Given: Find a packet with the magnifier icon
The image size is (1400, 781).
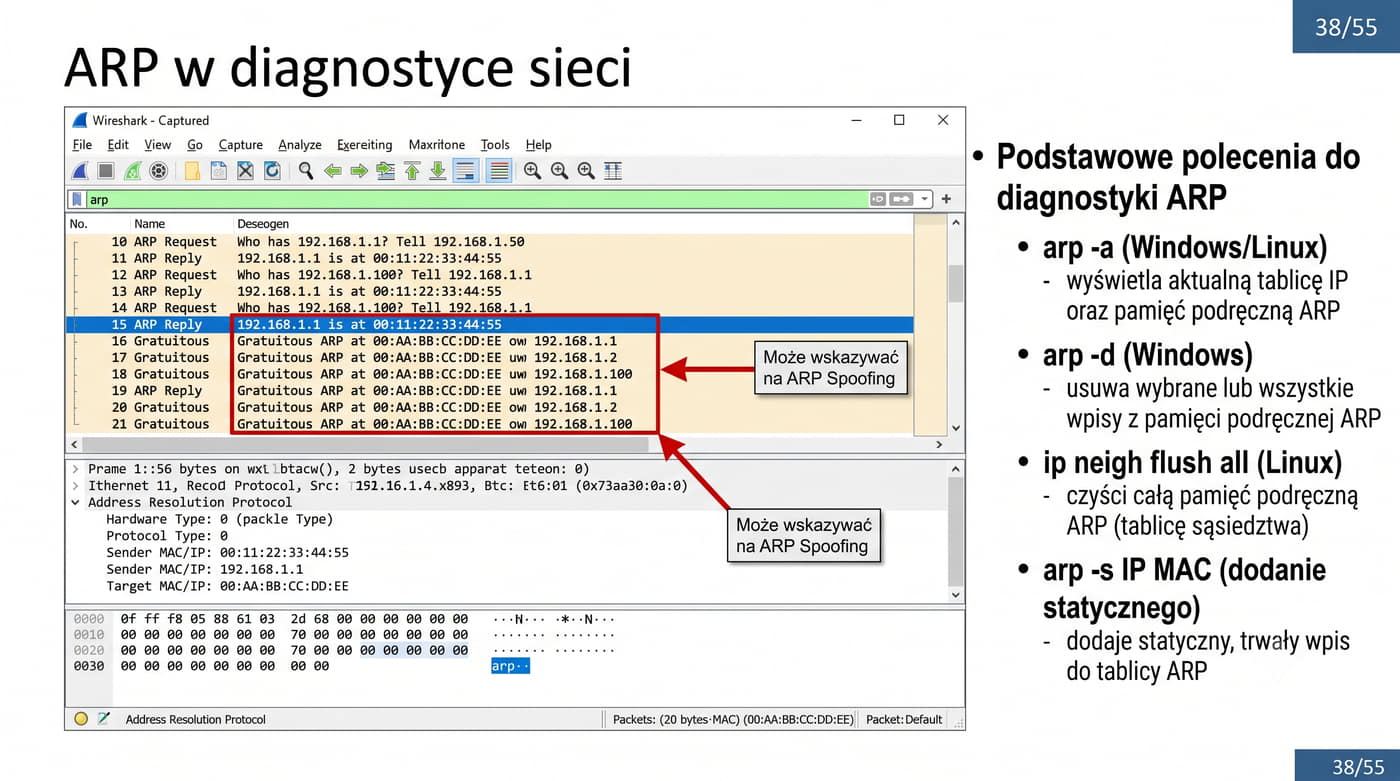Looking at the screenshot, I should [x=306, y=171].
